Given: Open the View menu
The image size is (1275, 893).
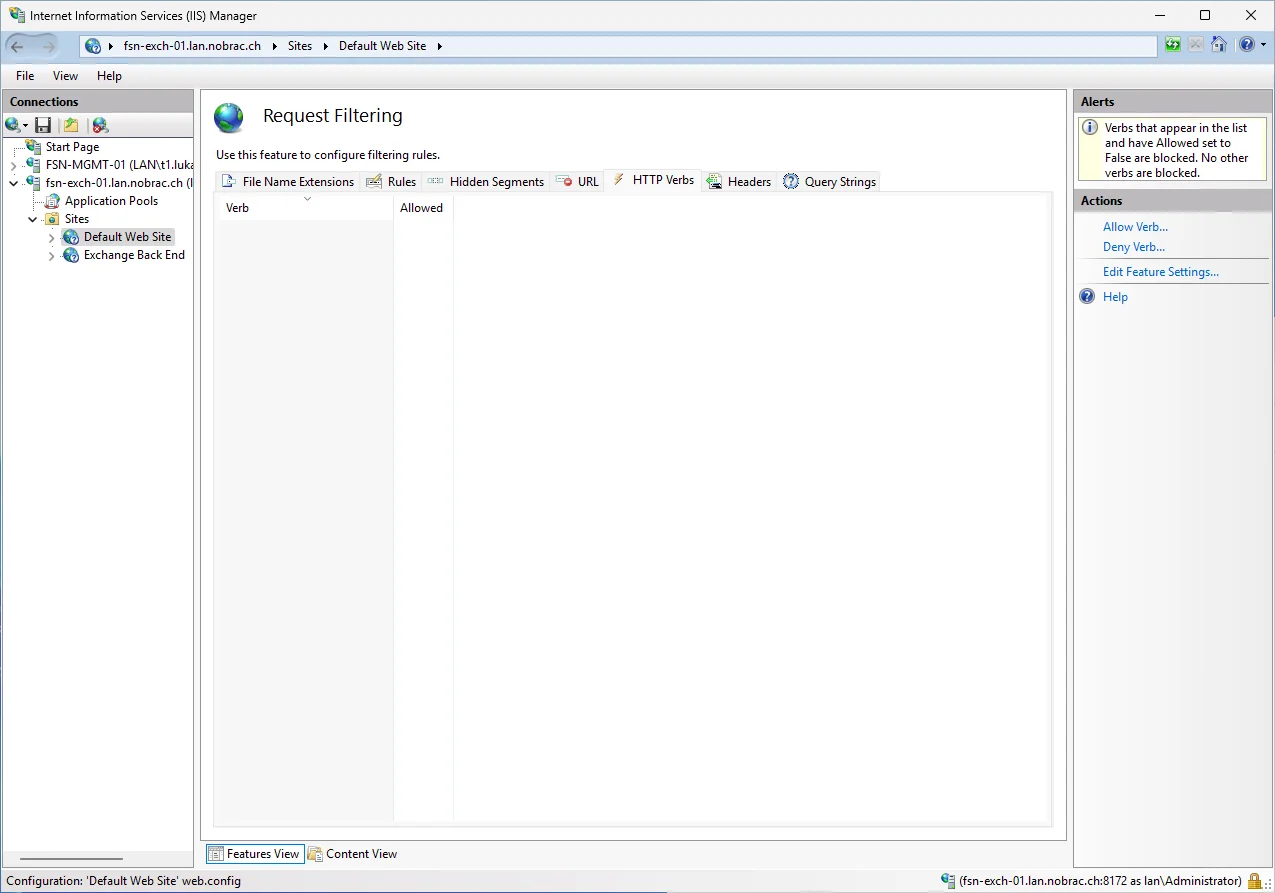Looking at the screenshot, I should tap(65, 76).
